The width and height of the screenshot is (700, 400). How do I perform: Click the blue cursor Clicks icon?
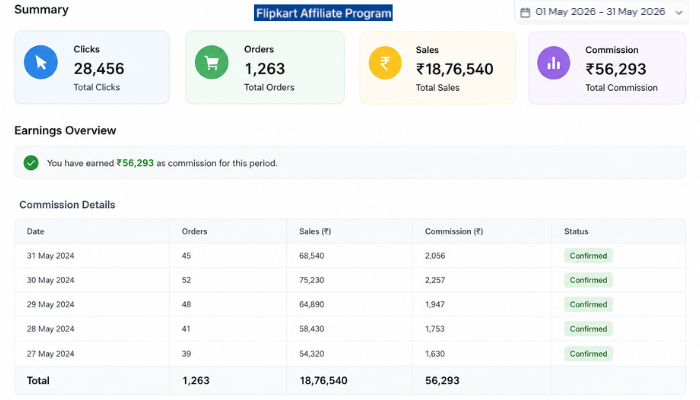(41, 62)
